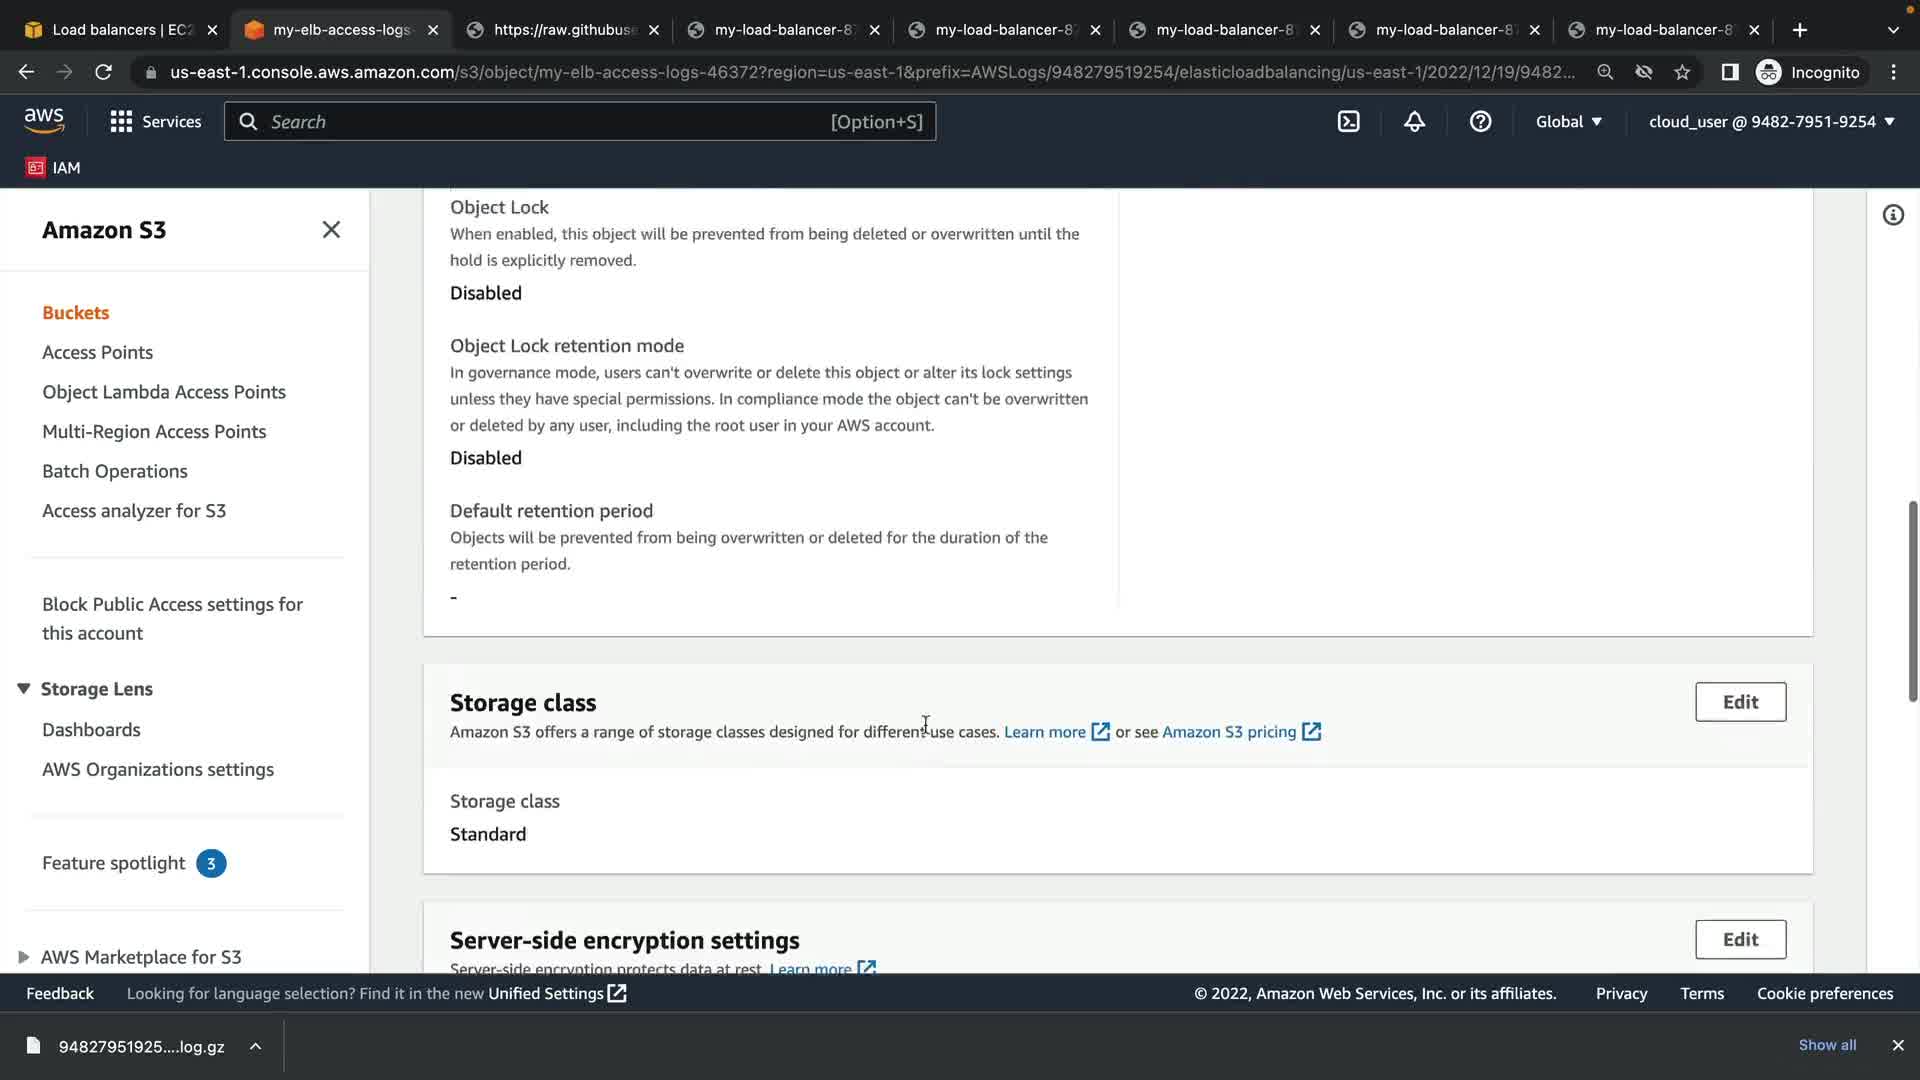Close the Amazon S3 navigation sidebar
This screenshot has width=1920, height=1080.
(331, 230)
